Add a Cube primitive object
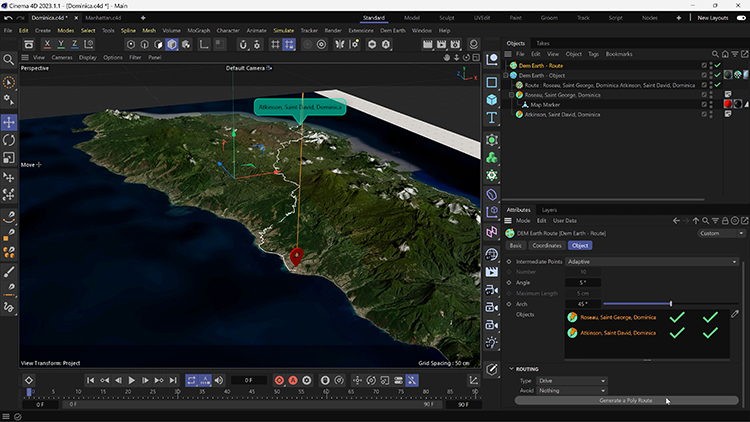The height and width of the screenshot is (422, 750). coord(492,99)
